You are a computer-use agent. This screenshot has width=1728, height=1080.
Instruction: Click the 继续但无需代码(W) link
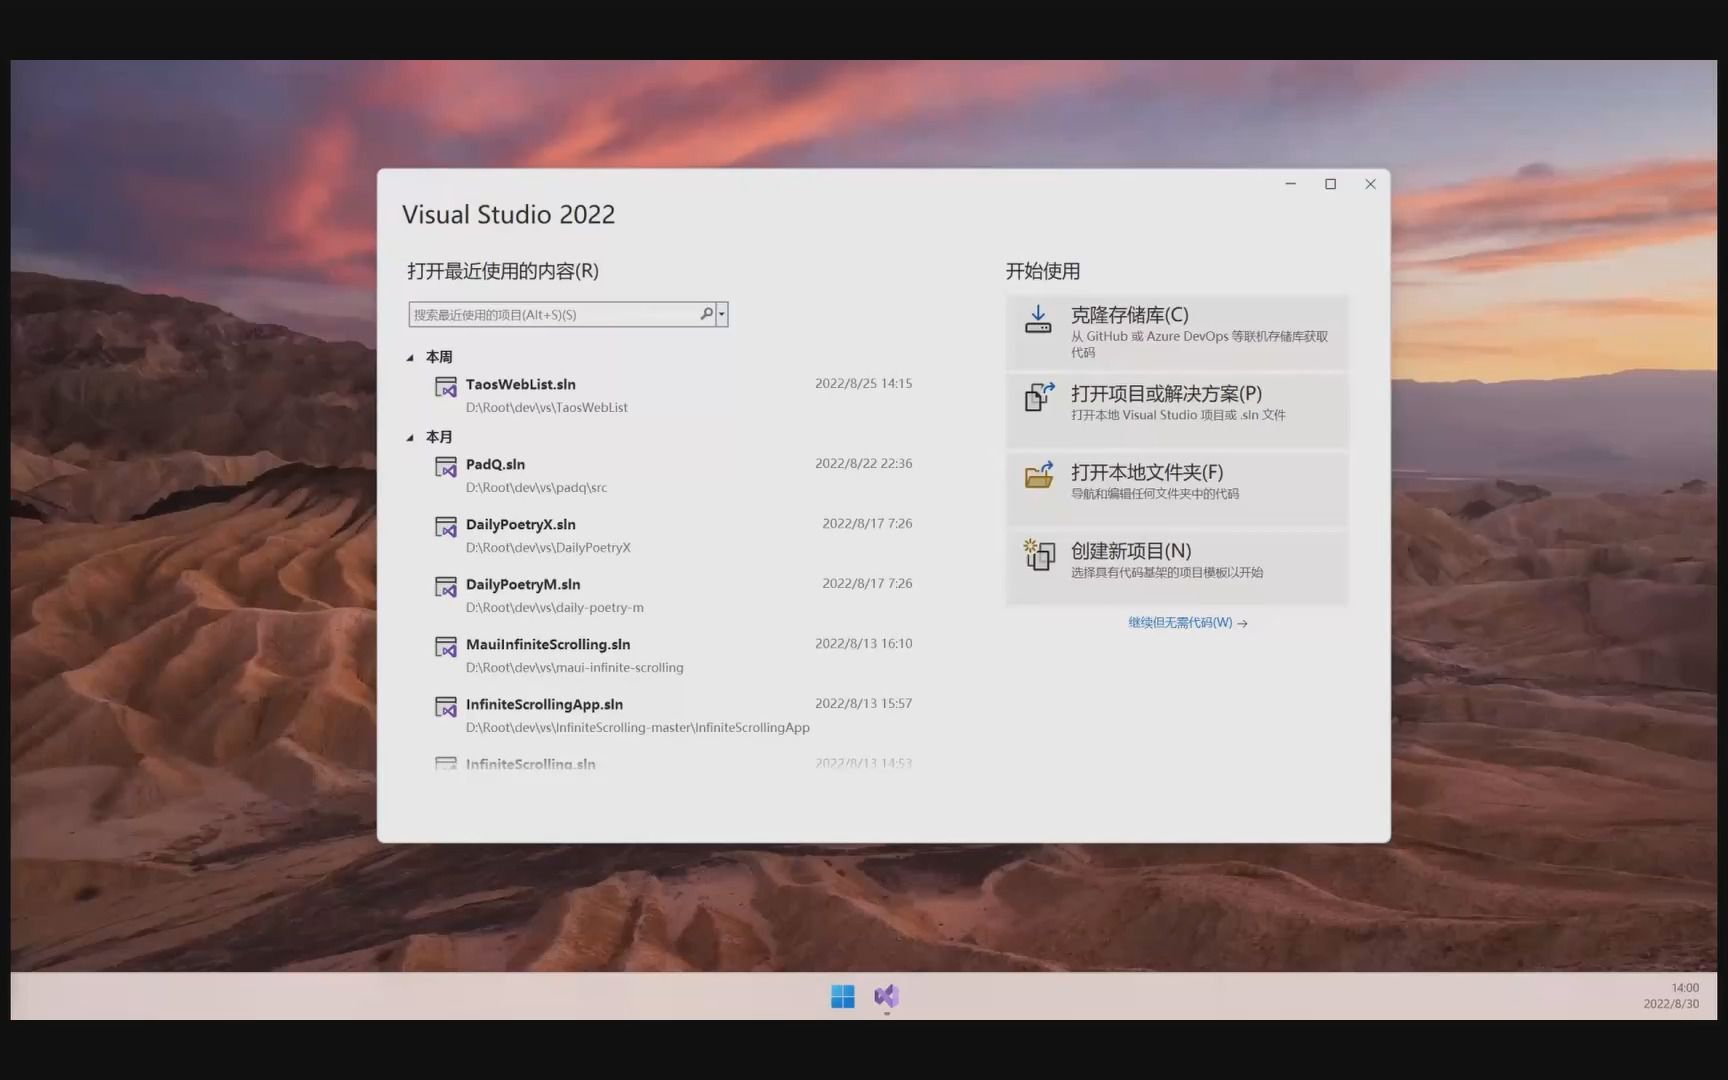coord(1187,622)
